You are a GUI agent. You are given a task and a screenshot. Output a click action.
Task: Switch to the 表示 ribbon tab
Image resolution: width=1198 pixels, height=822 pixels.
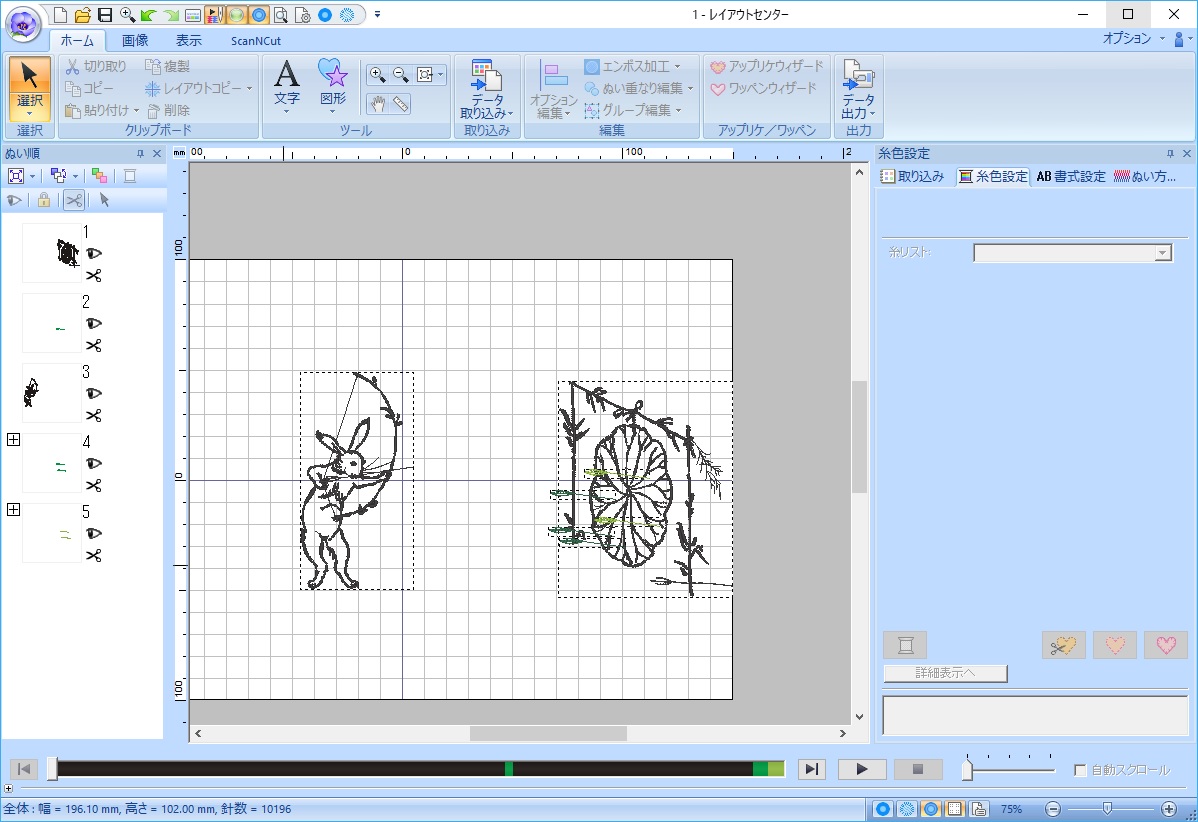[x=189, y=40]
